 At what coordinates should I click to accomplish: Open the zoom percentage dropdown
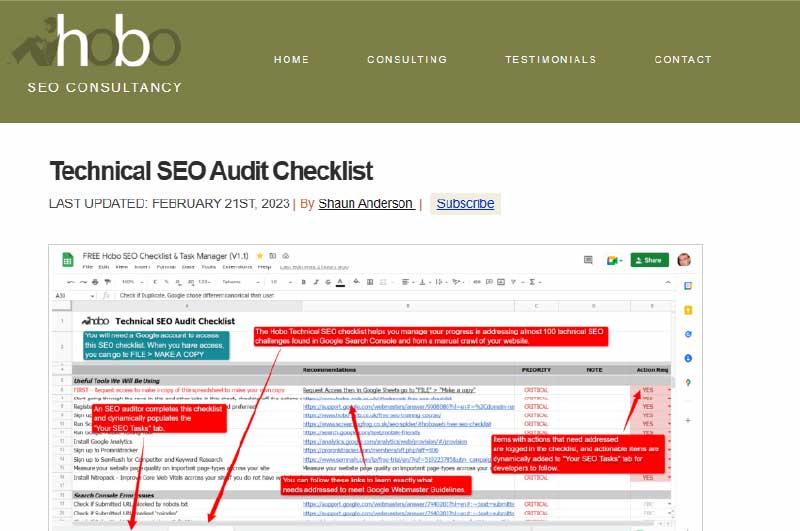132,282
